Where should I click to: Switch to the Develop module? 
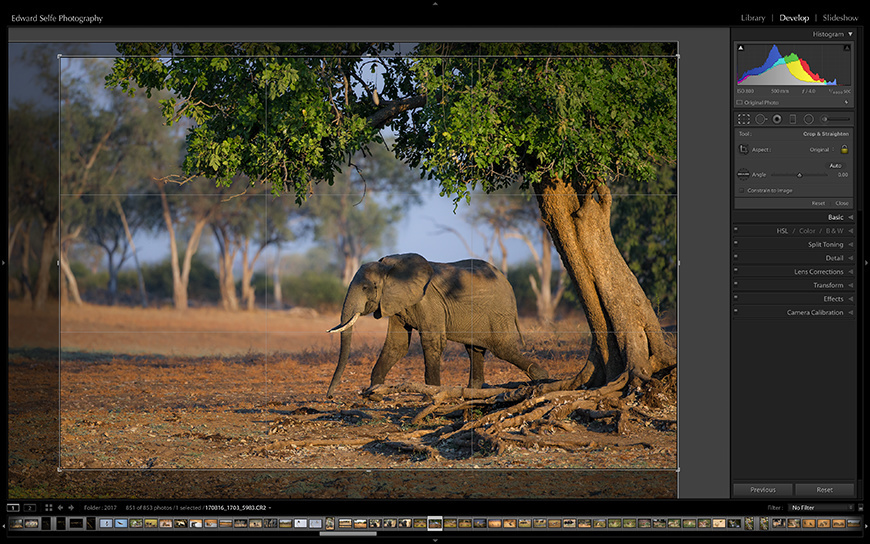(794, 18)
